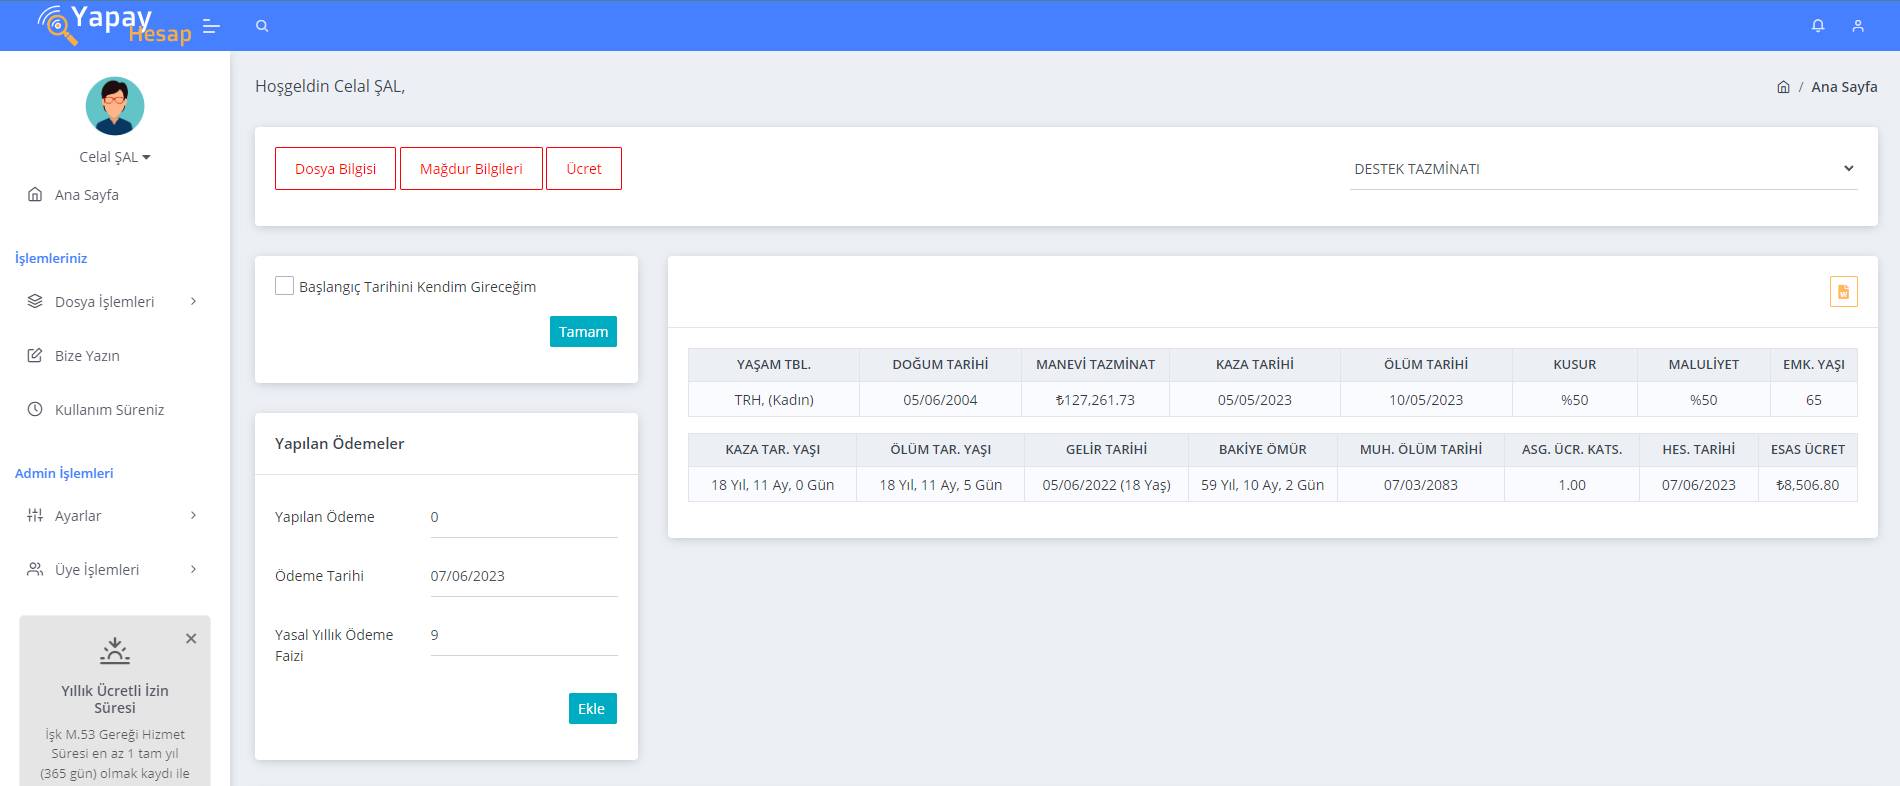This screenshot has width=1900, height=786.
Task: Enable Başlangıç Tarihini Kendim Gireceğim checkbox
Action: pos(285,286)
